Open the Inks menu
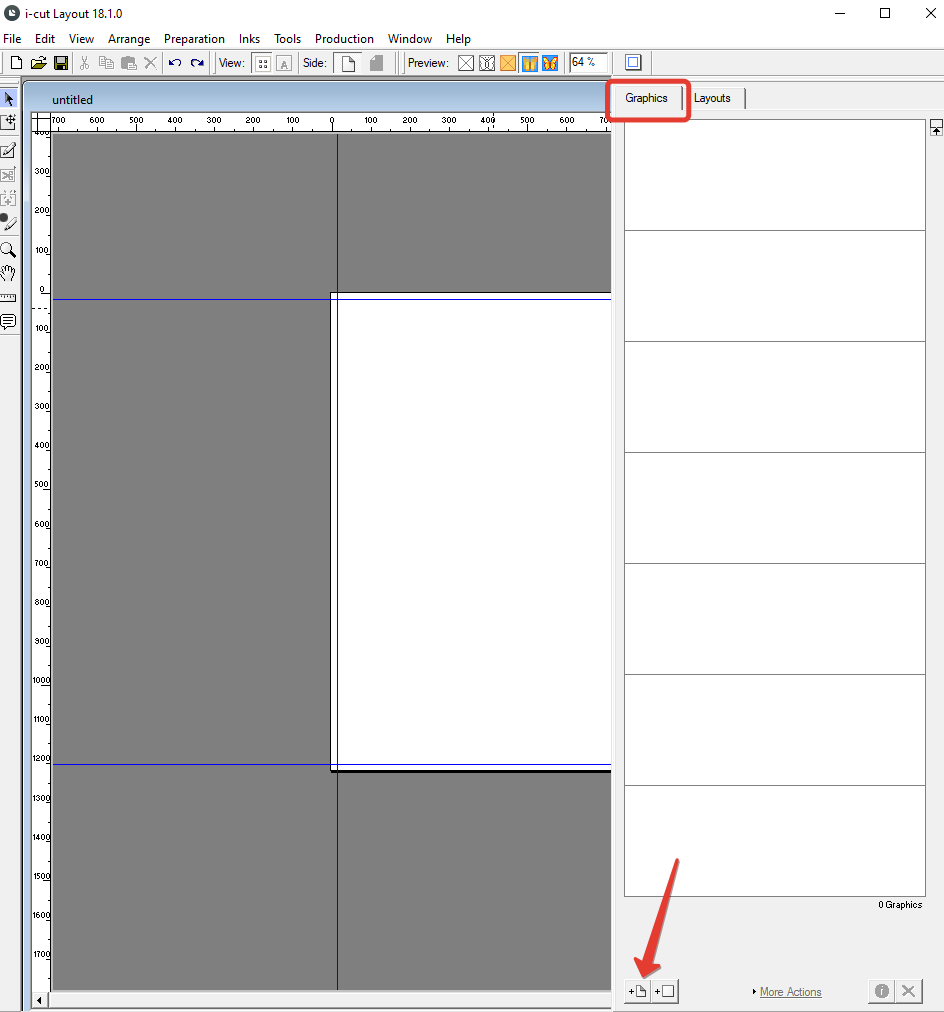Viewport: 944px width, 1012px height. 249,39
